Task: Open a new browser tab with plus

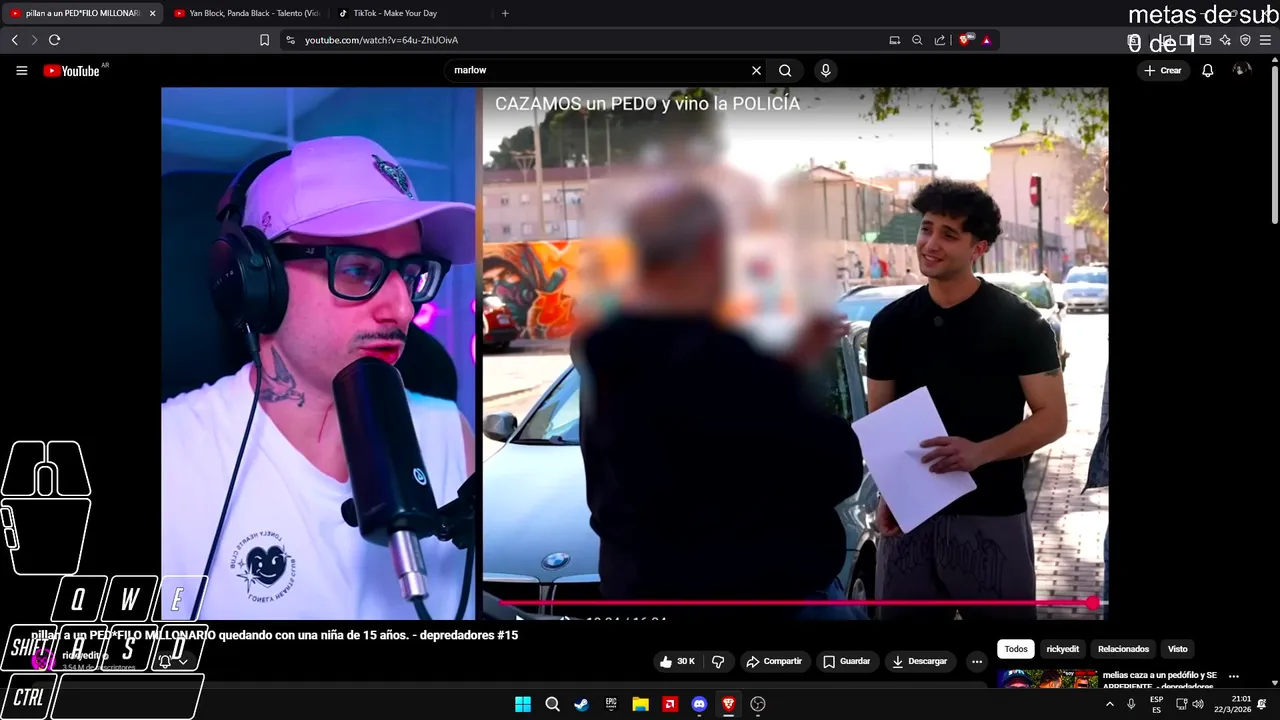Action: click(x=505, y=13)
